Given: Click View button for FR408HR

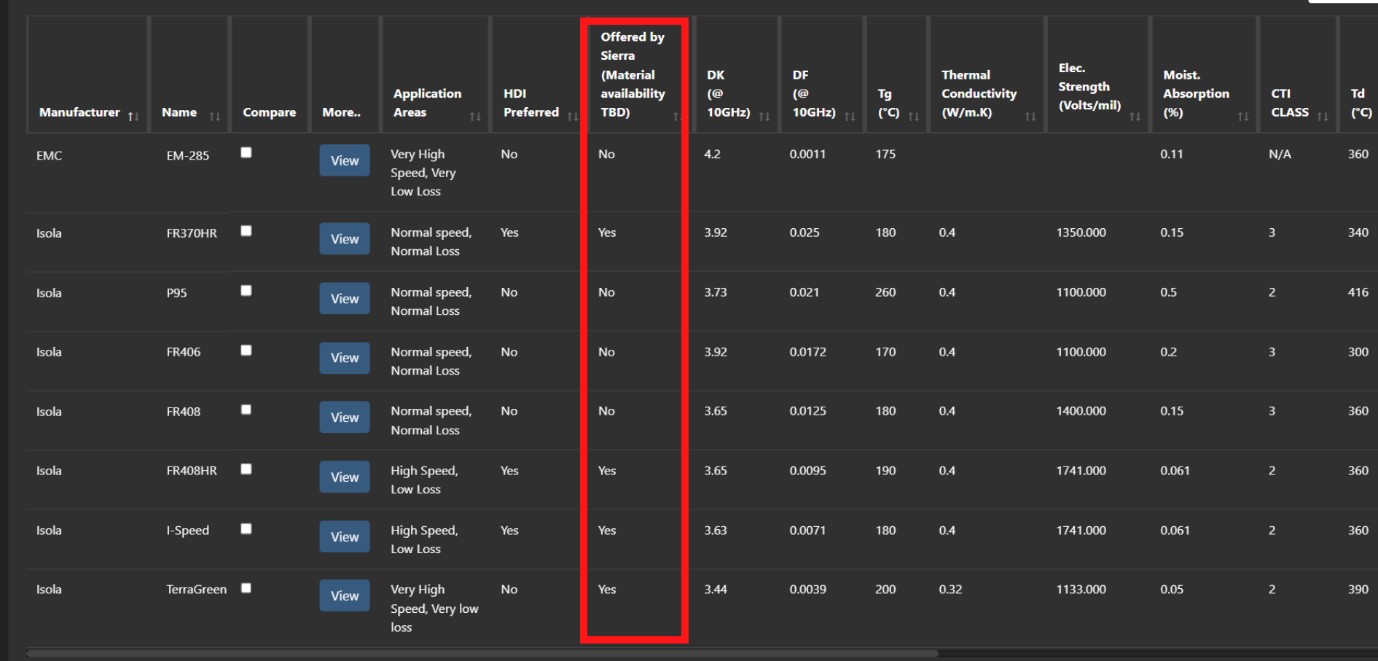Looking at the screenshot, I should pos(345,476).
